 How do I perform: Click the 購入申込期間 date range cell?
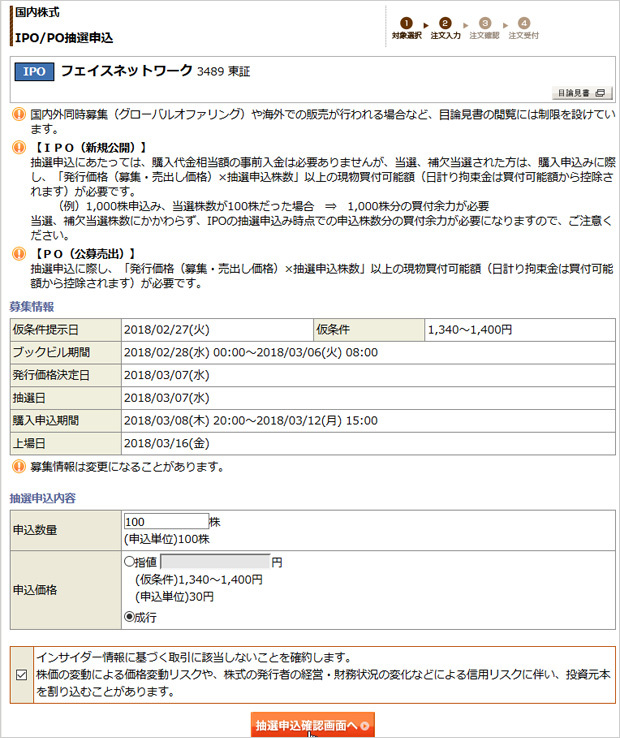click(x=368, y=421)
